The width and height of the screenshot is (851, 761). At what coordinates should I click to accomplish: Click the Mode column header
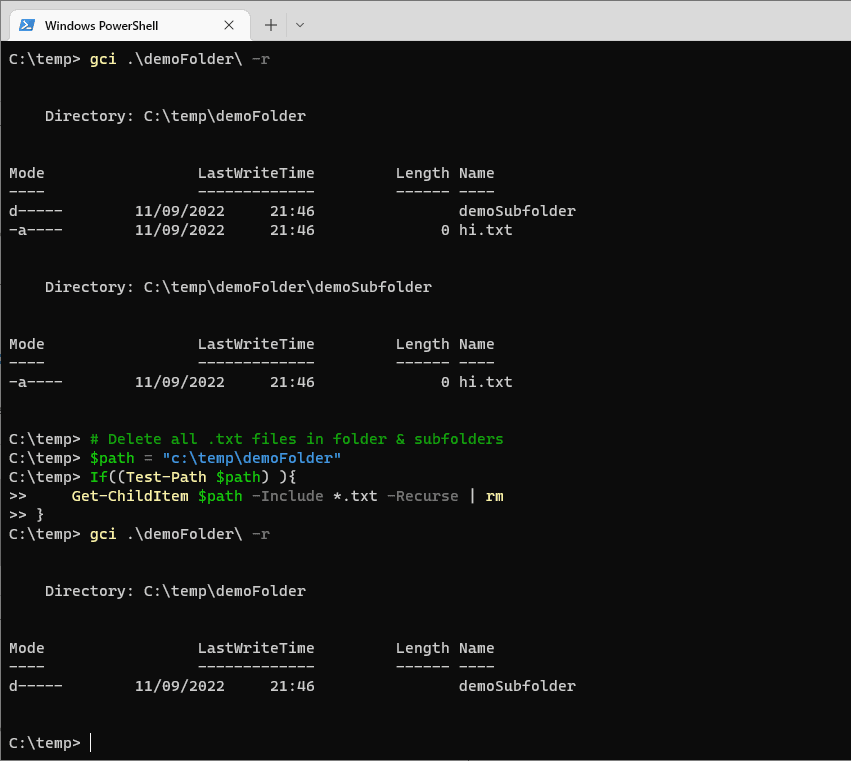click(26, 172)
